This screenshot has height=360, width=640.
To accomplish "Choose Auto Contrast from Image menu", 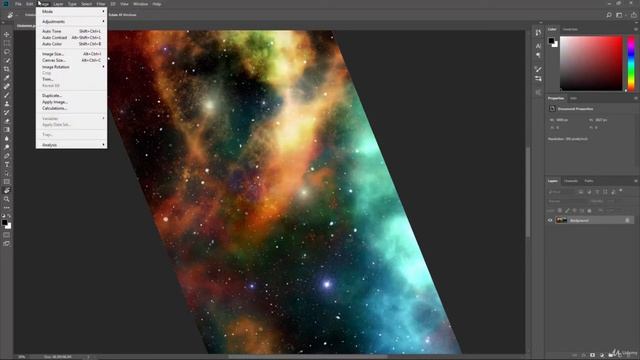I will coord(71,38).
